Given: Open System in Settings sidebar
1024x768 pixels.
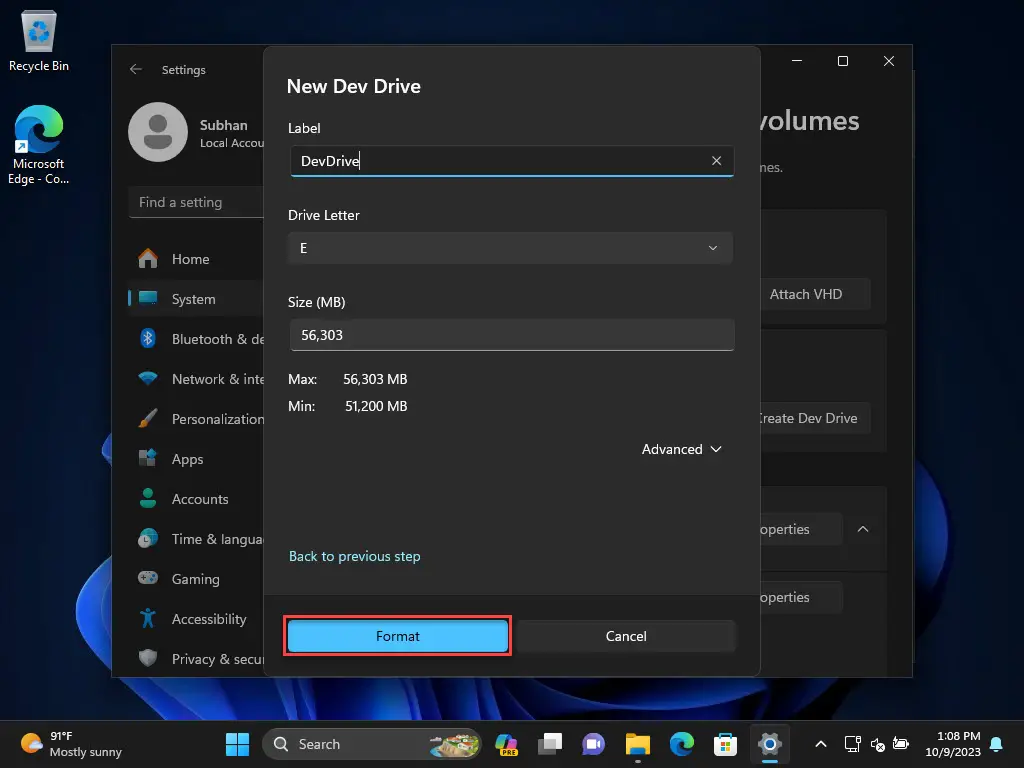Looking at the screenshot, I should click(196, 299).
